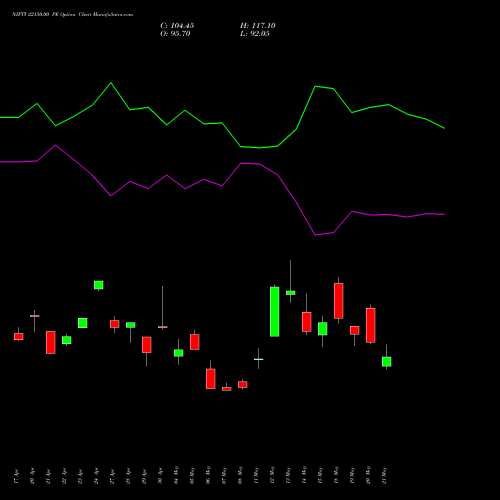Image resolution: width=500 pixels, height=500 pixels.
Task: Click the 13 May date label
Action: point(288,475)
